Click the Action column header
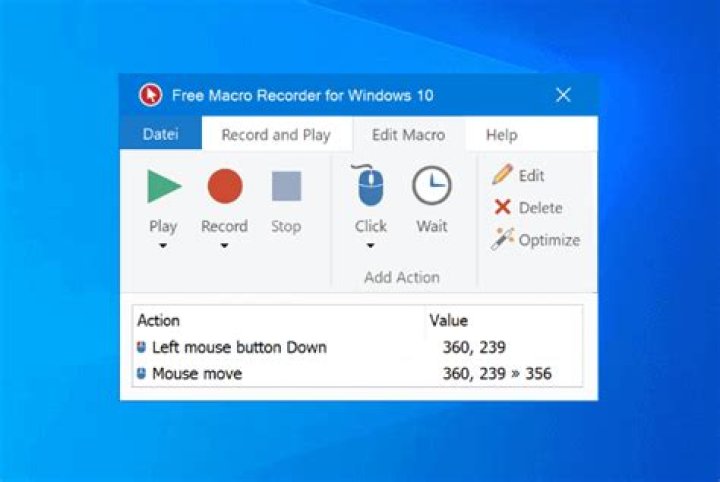The width and height of the screenshot is (720, 482). click(158, 320)
